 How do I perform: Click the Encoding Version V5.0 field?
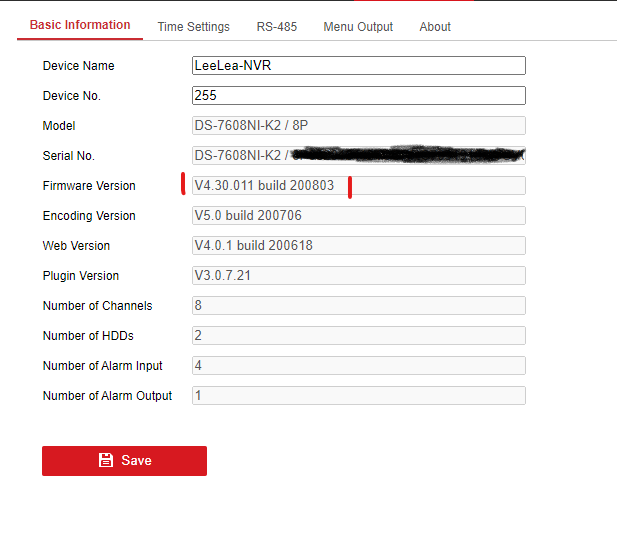[358, 216]
